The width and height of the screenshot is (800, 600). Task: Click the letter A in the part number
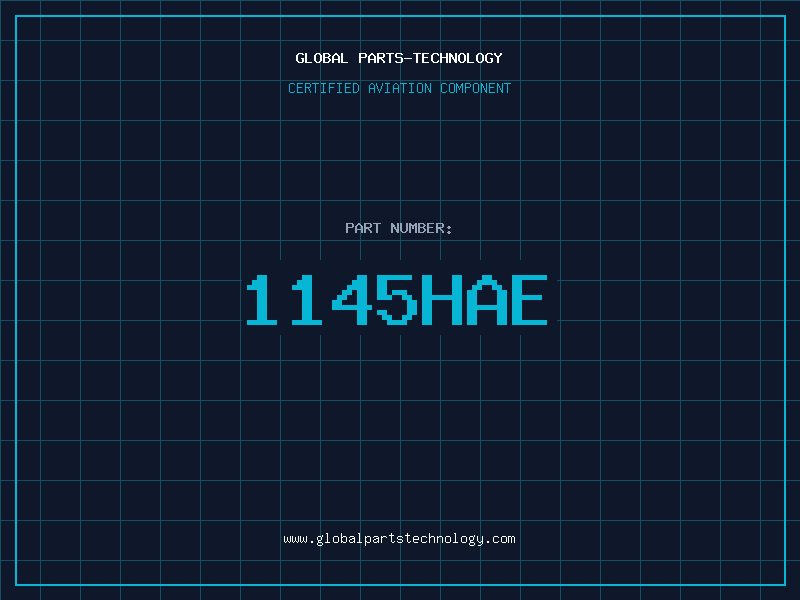coord(484,300)
